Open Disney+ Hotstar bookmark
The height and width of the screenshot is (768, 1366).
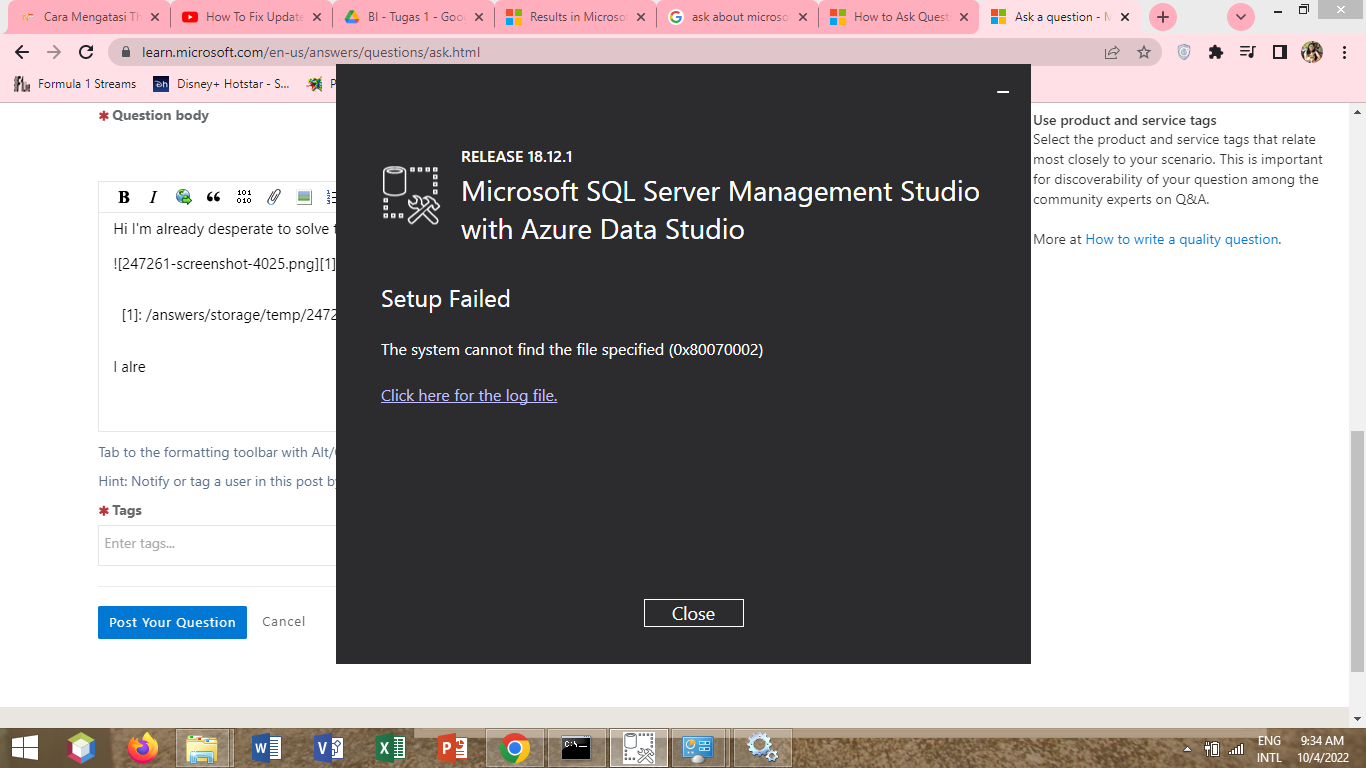pyautogui.click(x=222, y=84)
